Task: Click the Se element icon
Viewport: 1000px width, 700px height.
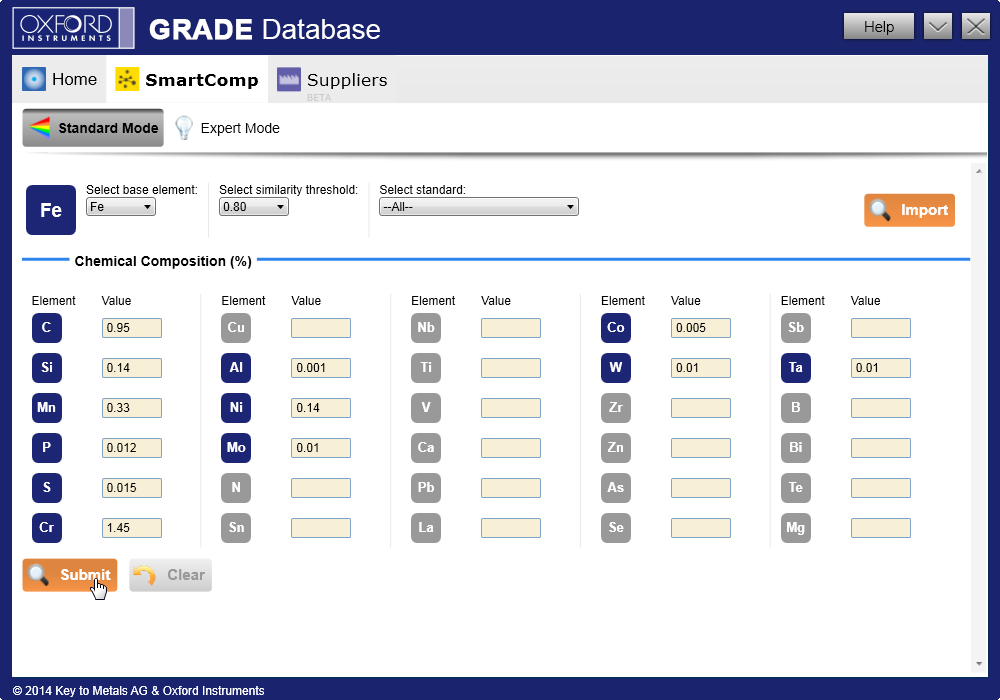Action: tap(616, 528)
